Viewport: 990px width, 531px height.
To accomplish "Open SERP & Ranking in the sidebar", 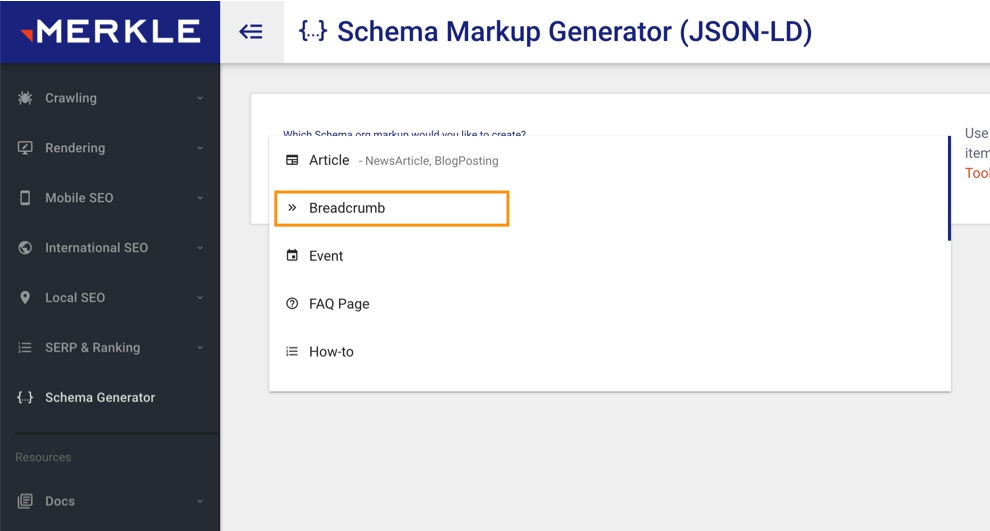I will [110, 347].
